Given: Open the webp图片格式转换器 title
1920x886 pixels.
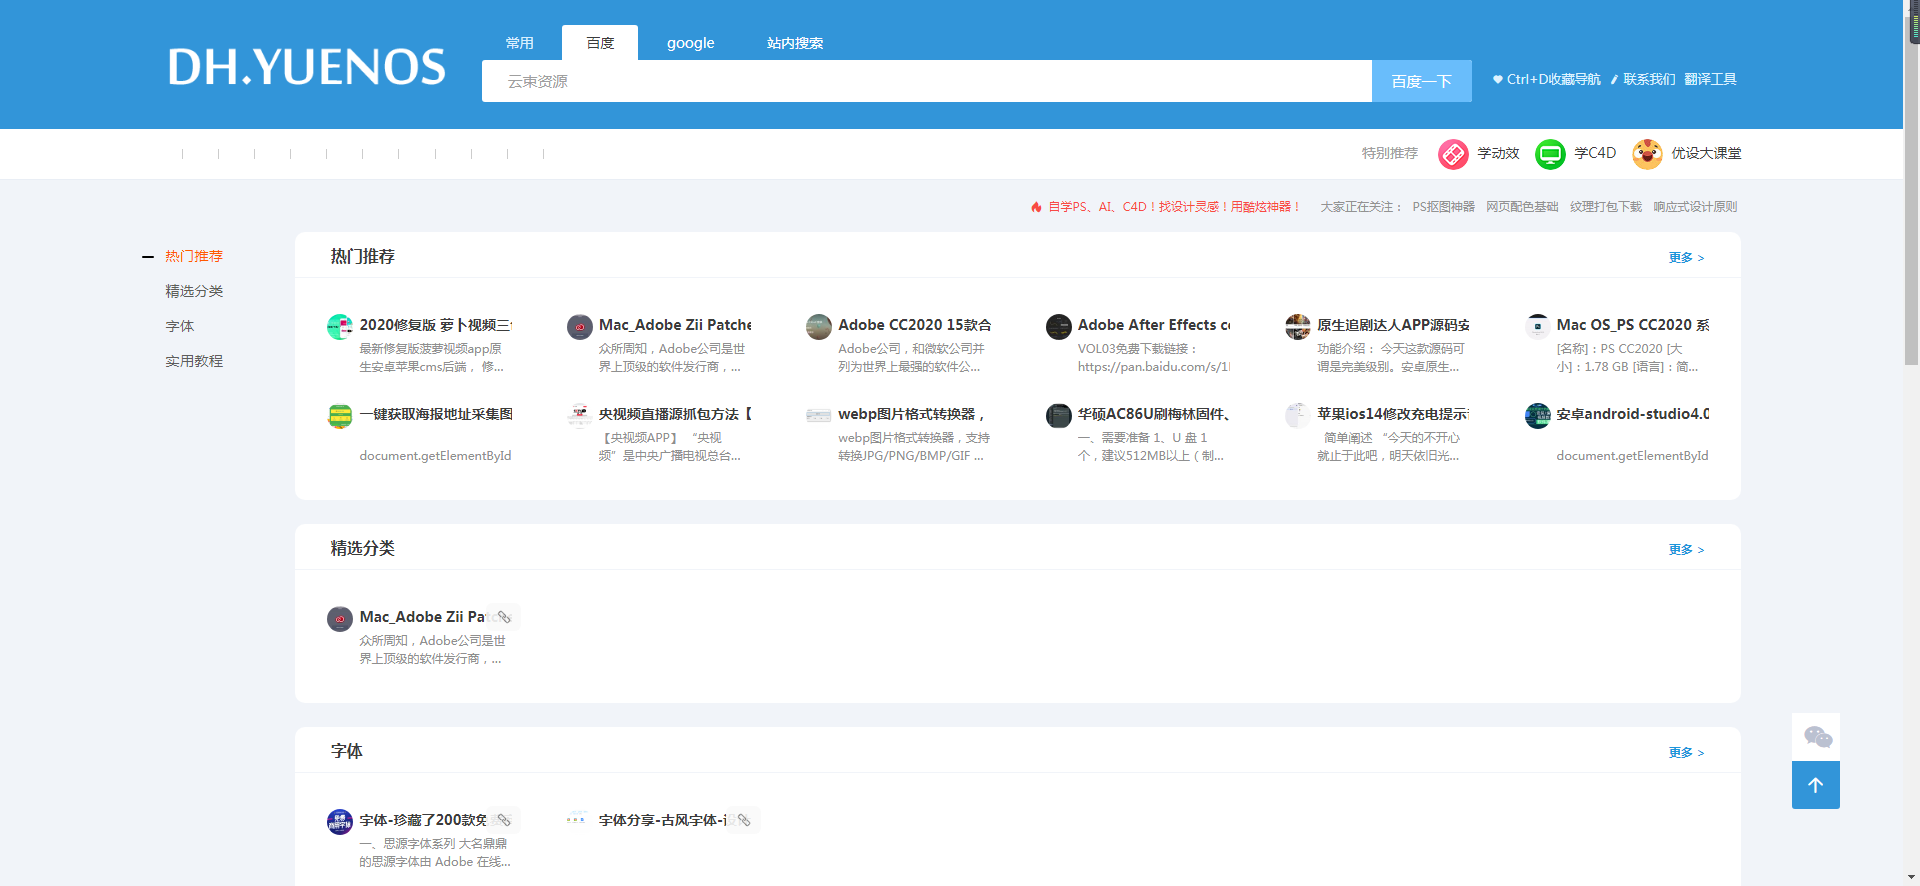Looking at the screenshot, I should click(x=911, y=415).
